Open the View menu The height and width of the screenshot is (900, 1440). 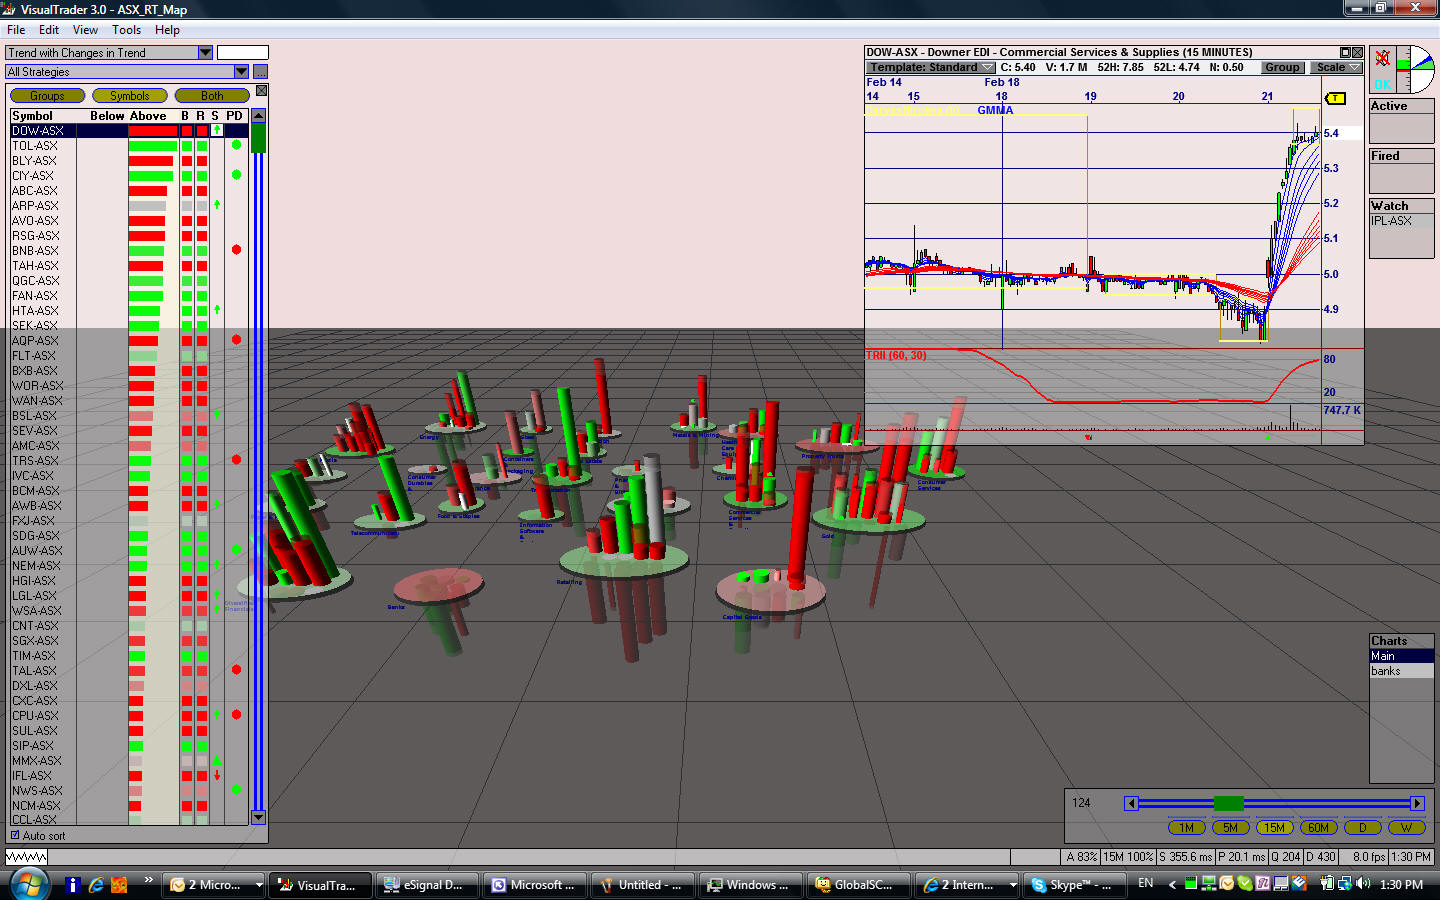point(86,30)
